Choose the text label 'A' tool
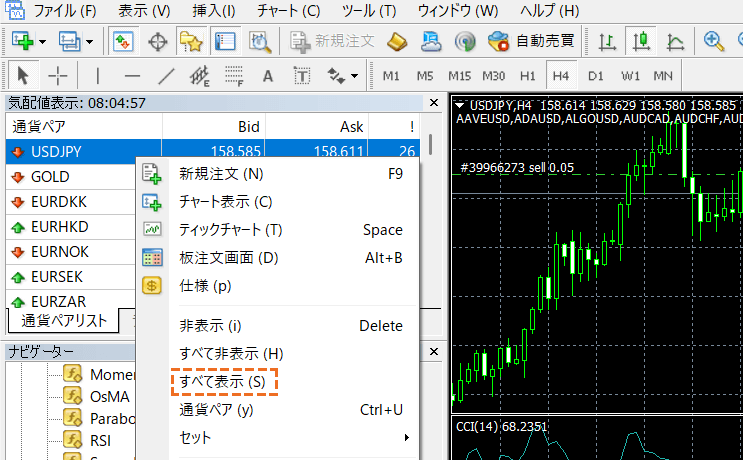This screenshot has height=460, width=743. pos(267,76)
